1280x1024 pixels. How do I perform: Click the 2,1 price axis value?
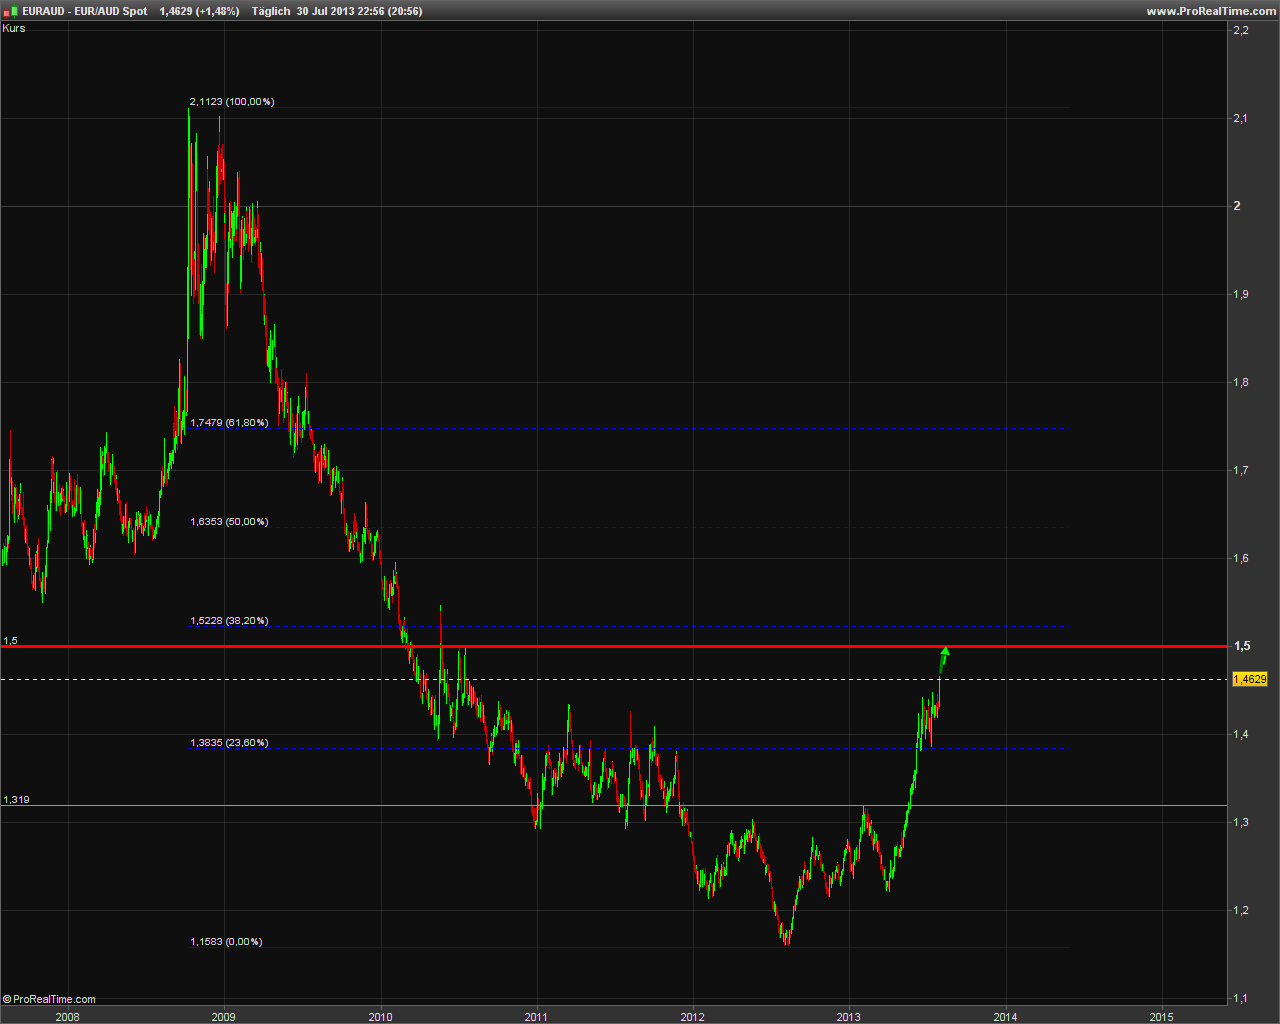pos(1241,118)
